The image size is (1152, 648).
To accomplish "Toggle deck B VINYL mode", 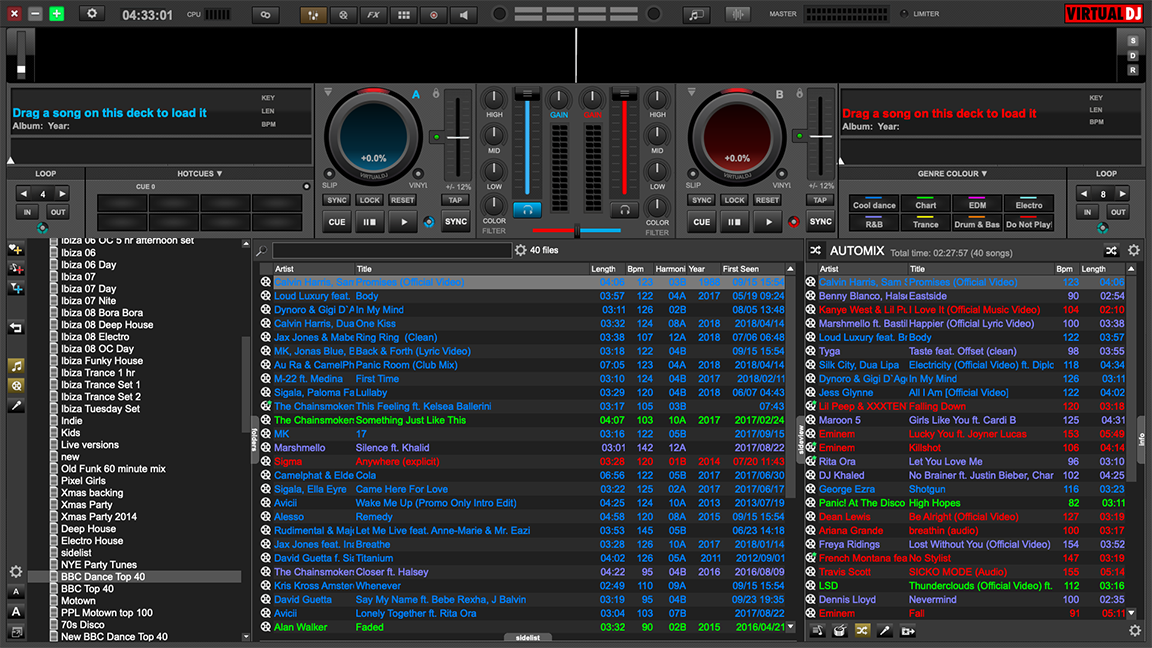I will point(782,175).
